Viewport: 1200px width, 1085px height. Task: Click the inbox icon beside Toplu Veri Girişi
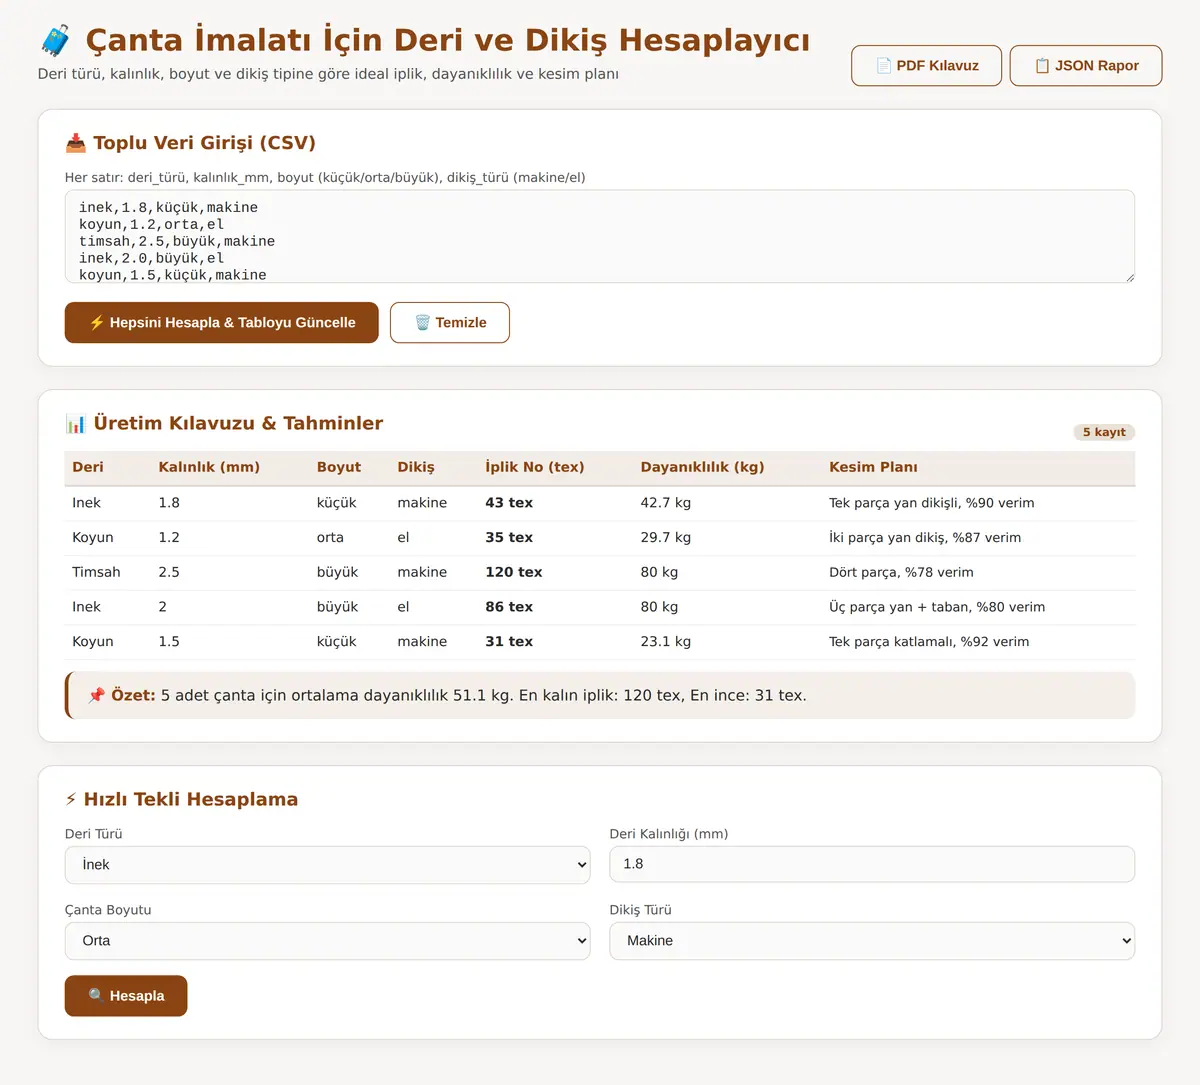(76, 143)
